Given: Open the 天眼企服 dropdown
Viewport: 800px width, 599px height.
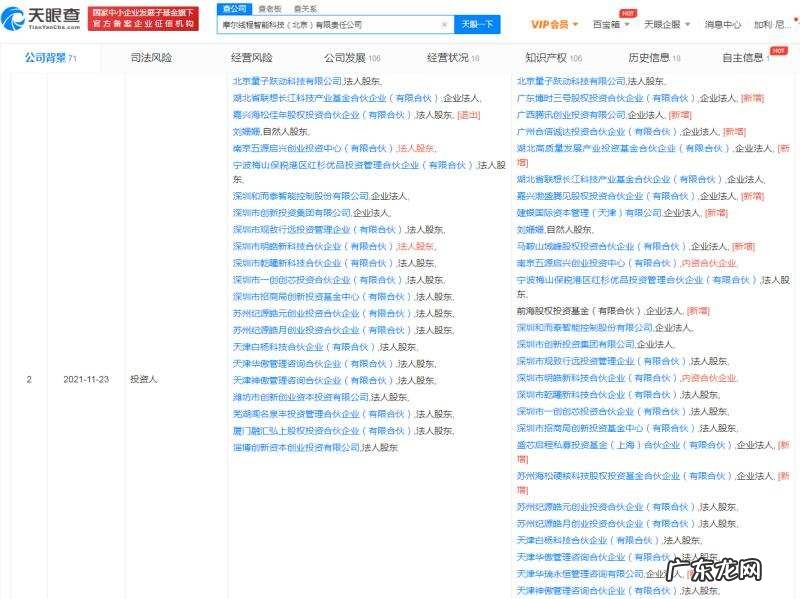Looking at the screenshot, I should pyautogui.click(x=686, y=24).
